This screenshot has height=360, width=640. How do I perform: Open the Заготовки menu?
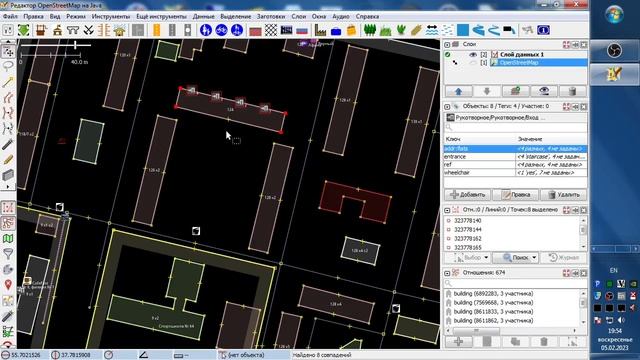271,16
